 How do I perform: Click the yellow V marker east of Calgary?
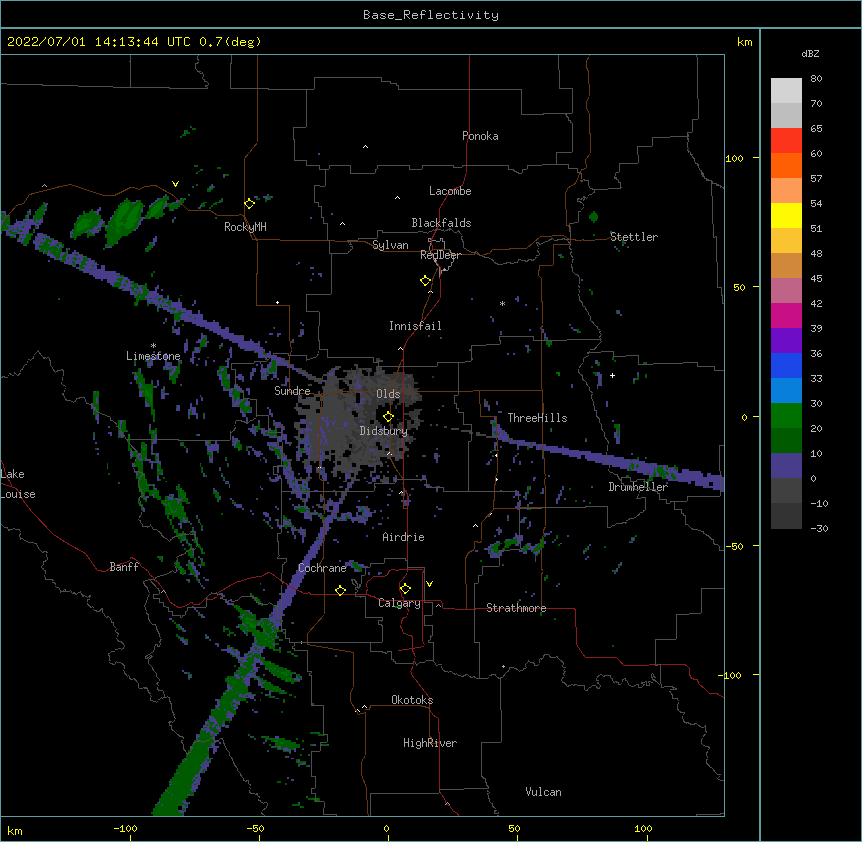tap(429, 584)
